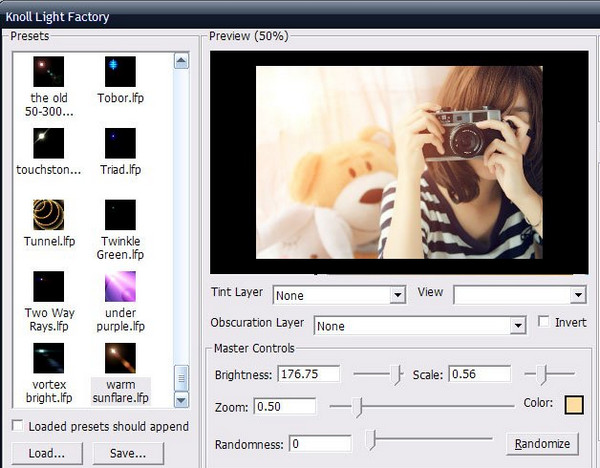The width and height of the screenshot is (600, 468).
Task: Enable Loaded presets should append checkbox
Action: click(17, 426)
